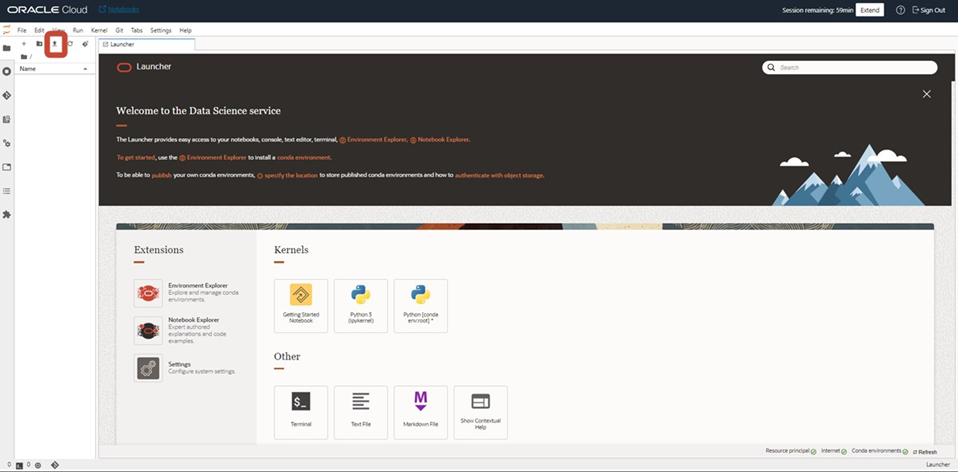This screenshot has width=958, height=472.
Task: Open the File Browser sidebar tab
Action: tap(7, 48)
